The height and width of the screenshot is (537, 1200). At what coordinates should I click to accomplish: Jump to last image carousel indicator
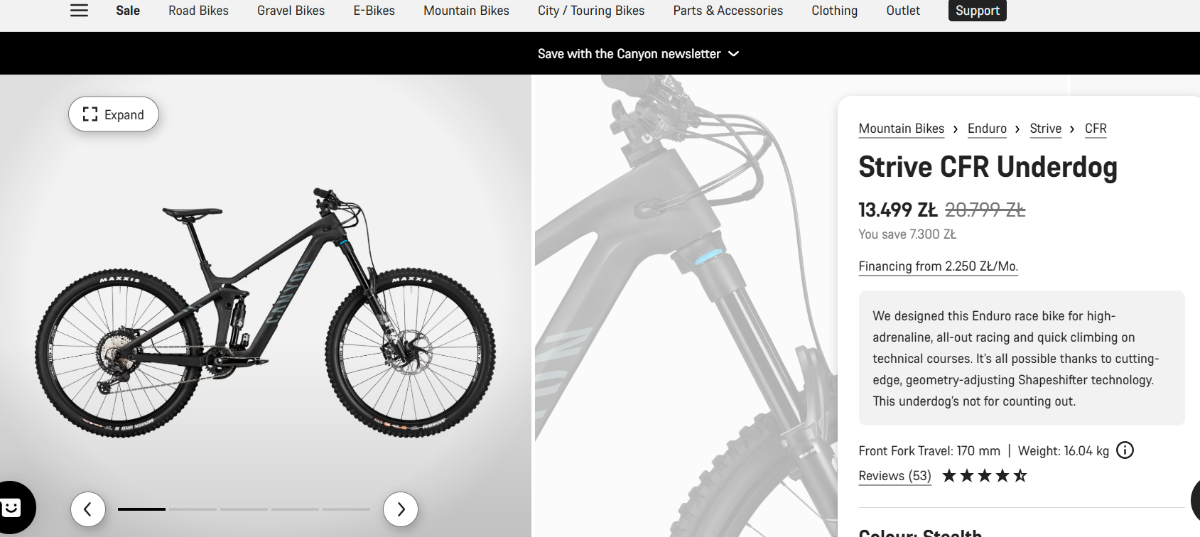[346, 509]
